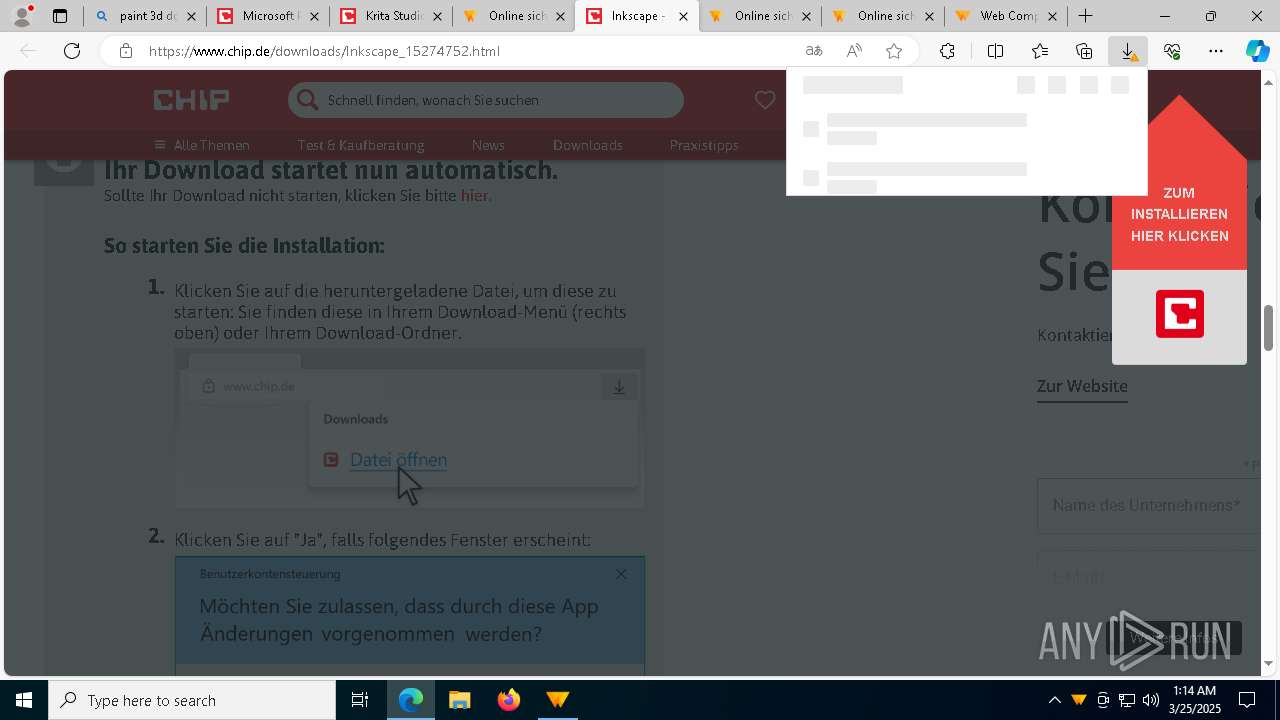The image size is (1280, 720).
Task: Click the CHIP logo
Action: tap(191, 100)
